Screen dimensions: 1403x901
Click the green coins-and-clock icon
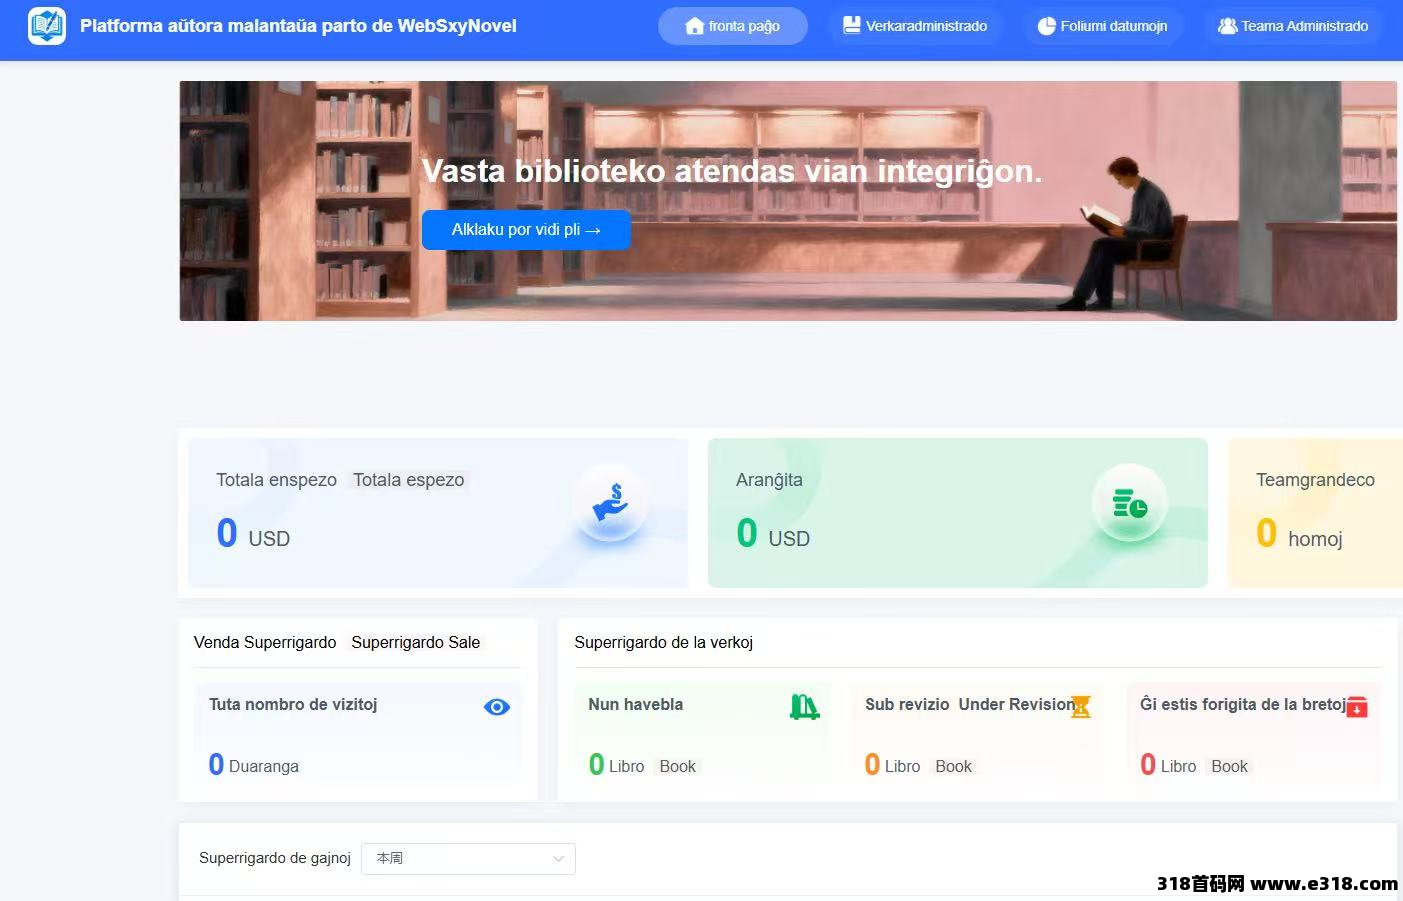pos(1129,503)
